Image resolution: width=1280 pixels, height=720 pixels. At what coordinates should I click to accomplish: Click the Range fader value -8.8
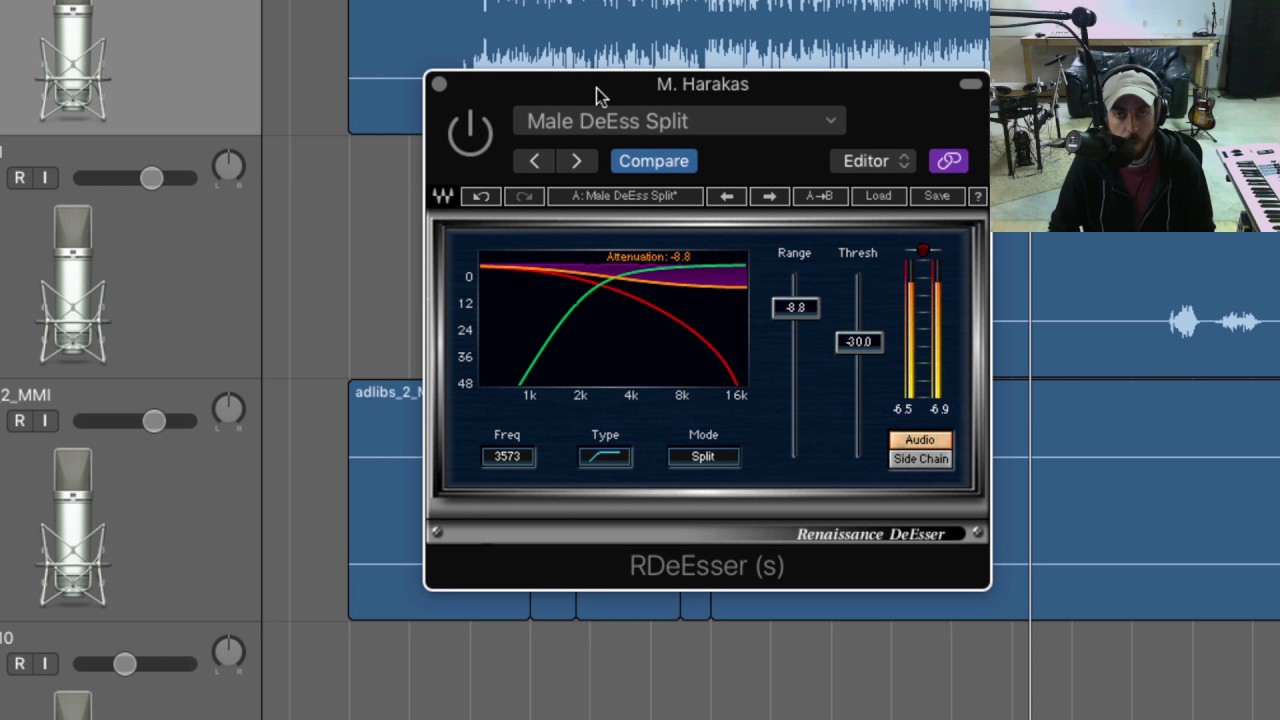click(796, 308)
